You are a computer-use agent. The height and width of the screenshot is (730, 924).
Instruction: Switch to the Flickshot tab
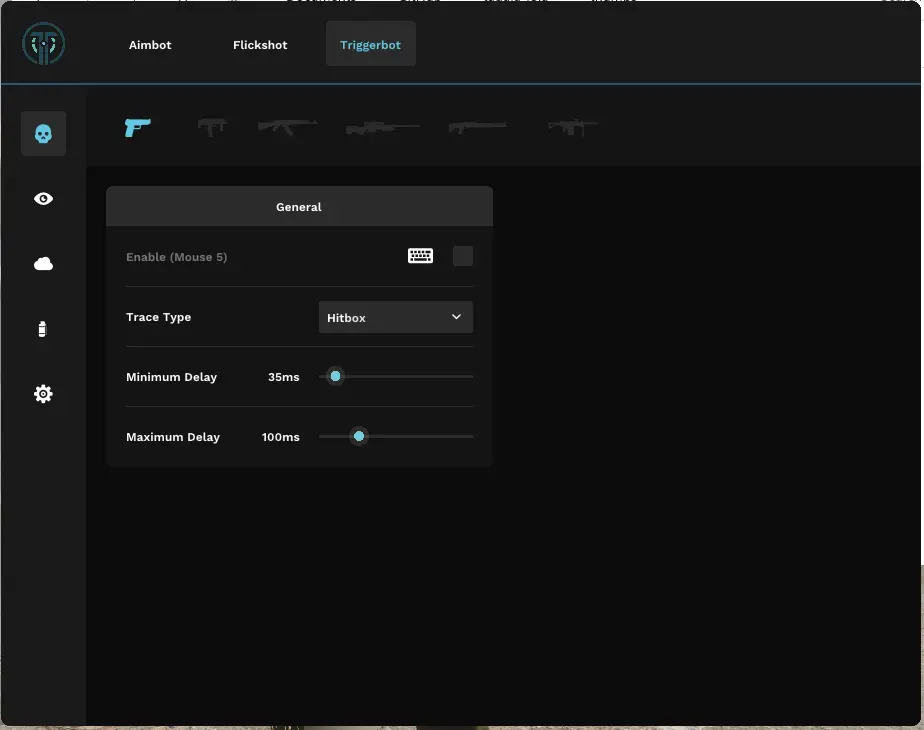pyautogui.click(x=260, y=45)
